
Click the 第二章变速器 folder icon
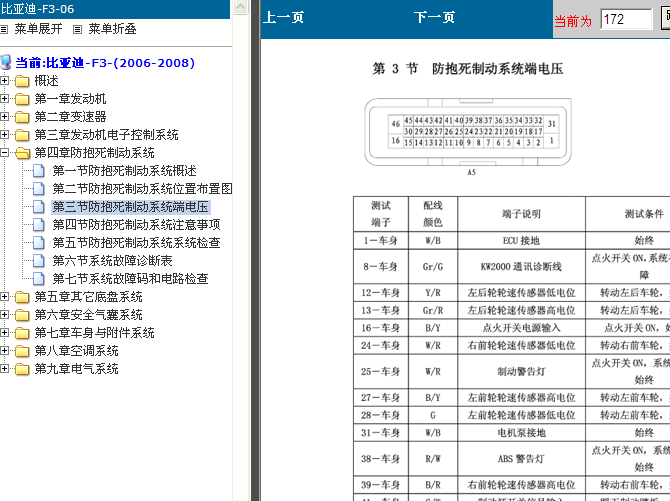pyautogui.click(x=22, y=117)
